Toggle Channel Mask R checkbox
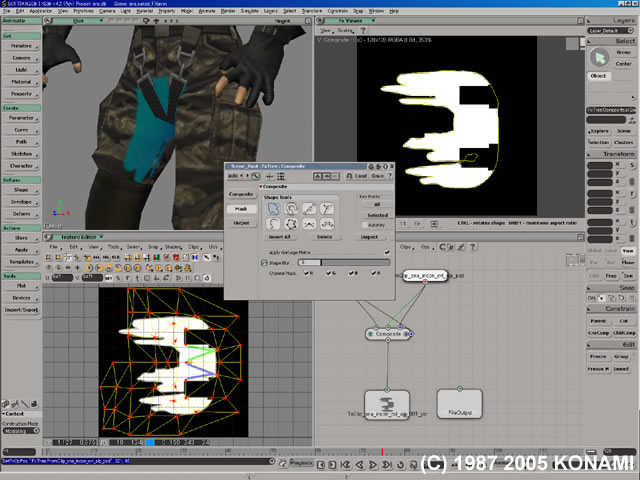The height and width of the screenshot is (480, 640). 306,273
